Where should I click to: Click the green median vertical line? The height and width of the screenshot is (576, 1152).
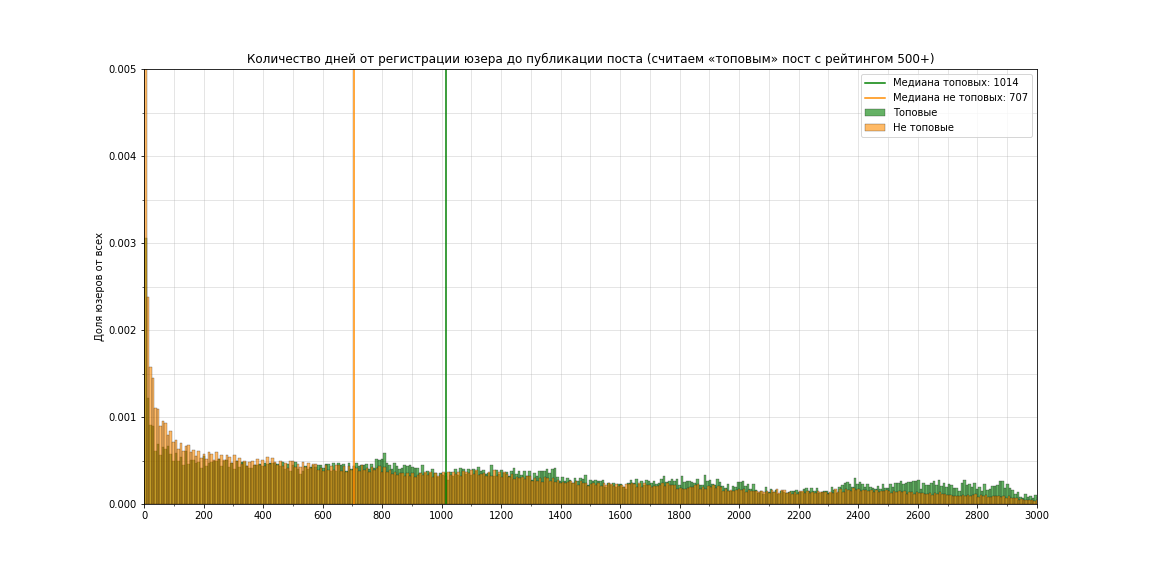[445, 287]
